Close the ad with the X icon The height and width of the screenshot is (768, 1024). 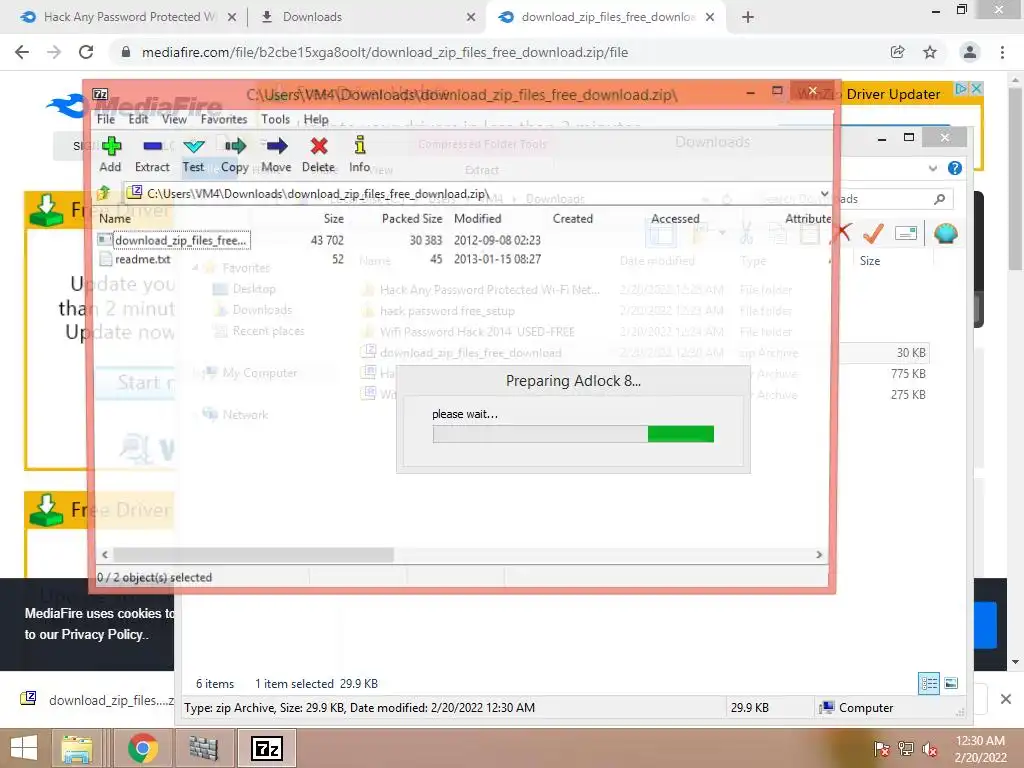(x=976, y=88)
